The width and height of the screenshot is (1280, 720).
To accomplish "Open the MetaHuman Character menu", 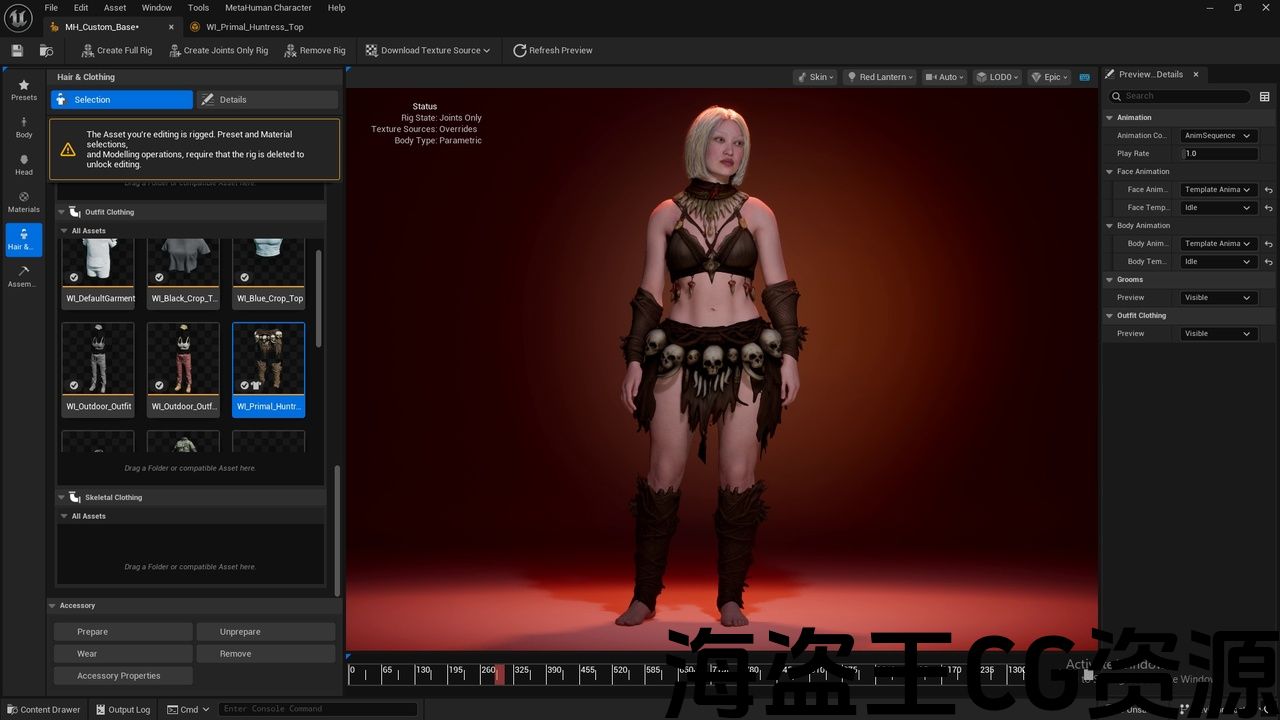I will 268,8.
